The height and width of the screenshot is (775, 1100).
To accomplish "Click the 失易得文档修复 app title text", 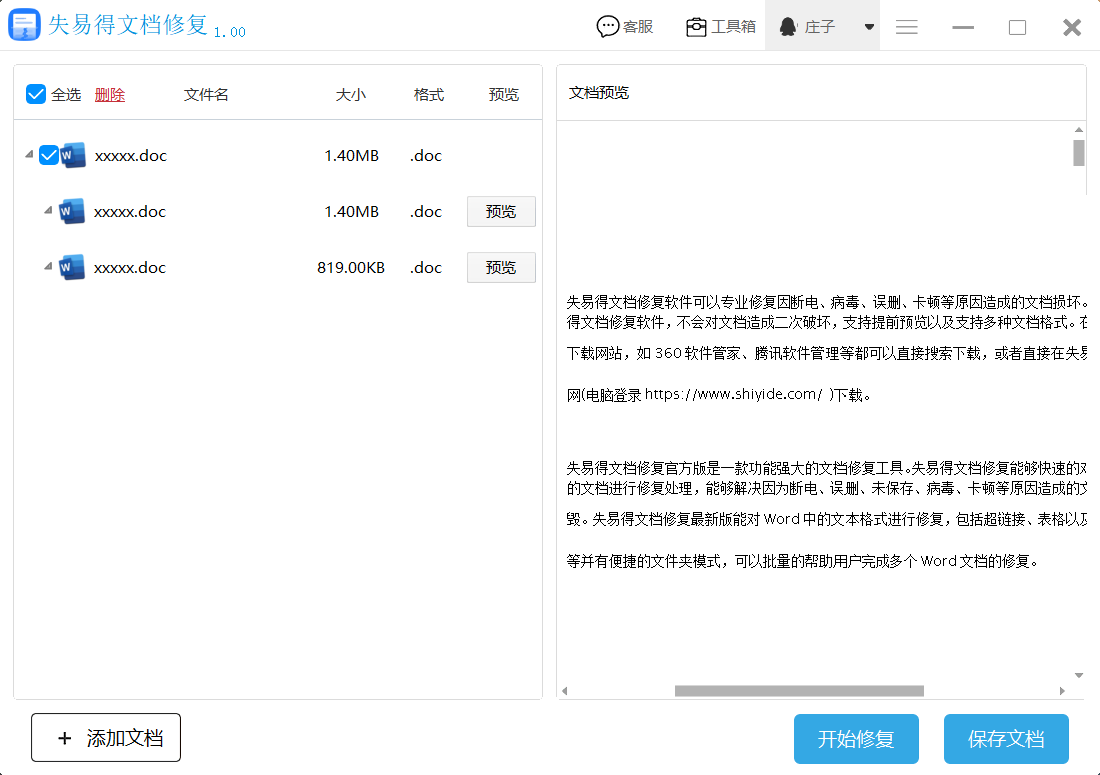I will [128, 25].
